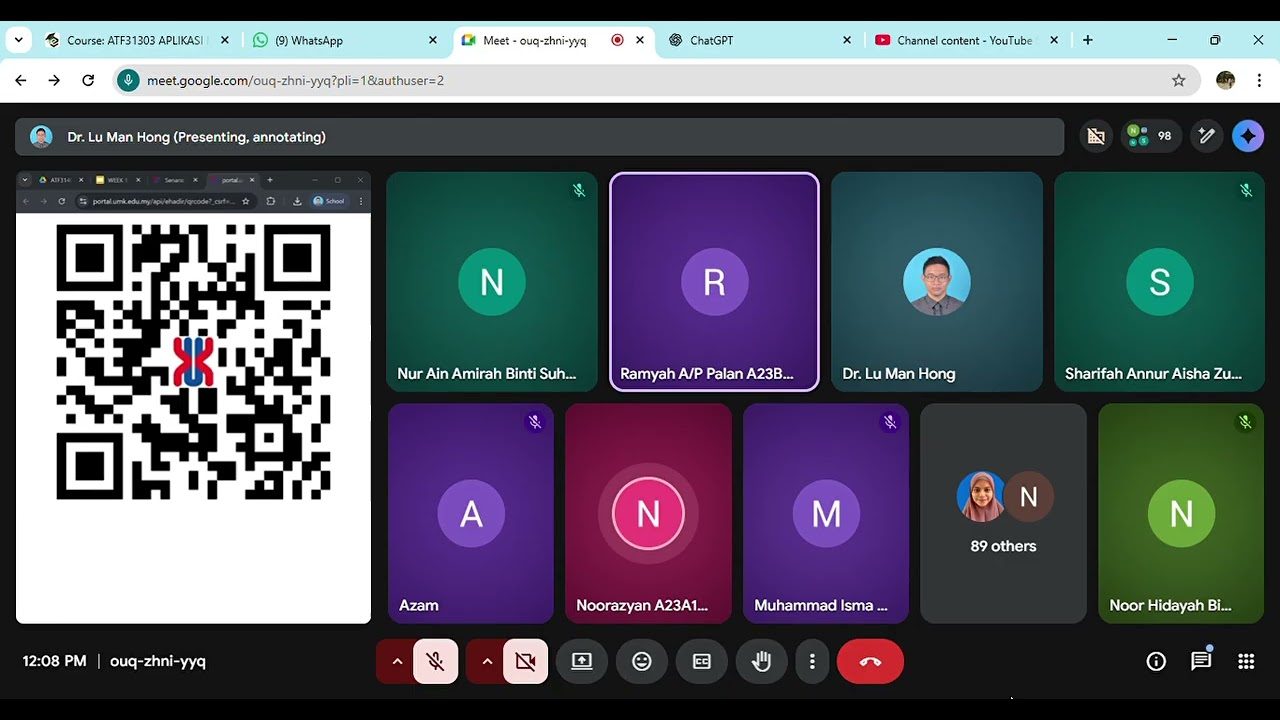1280x720 pixels.
Task: Select Noorazyan A23A1... participant tile
Action: 648,513
